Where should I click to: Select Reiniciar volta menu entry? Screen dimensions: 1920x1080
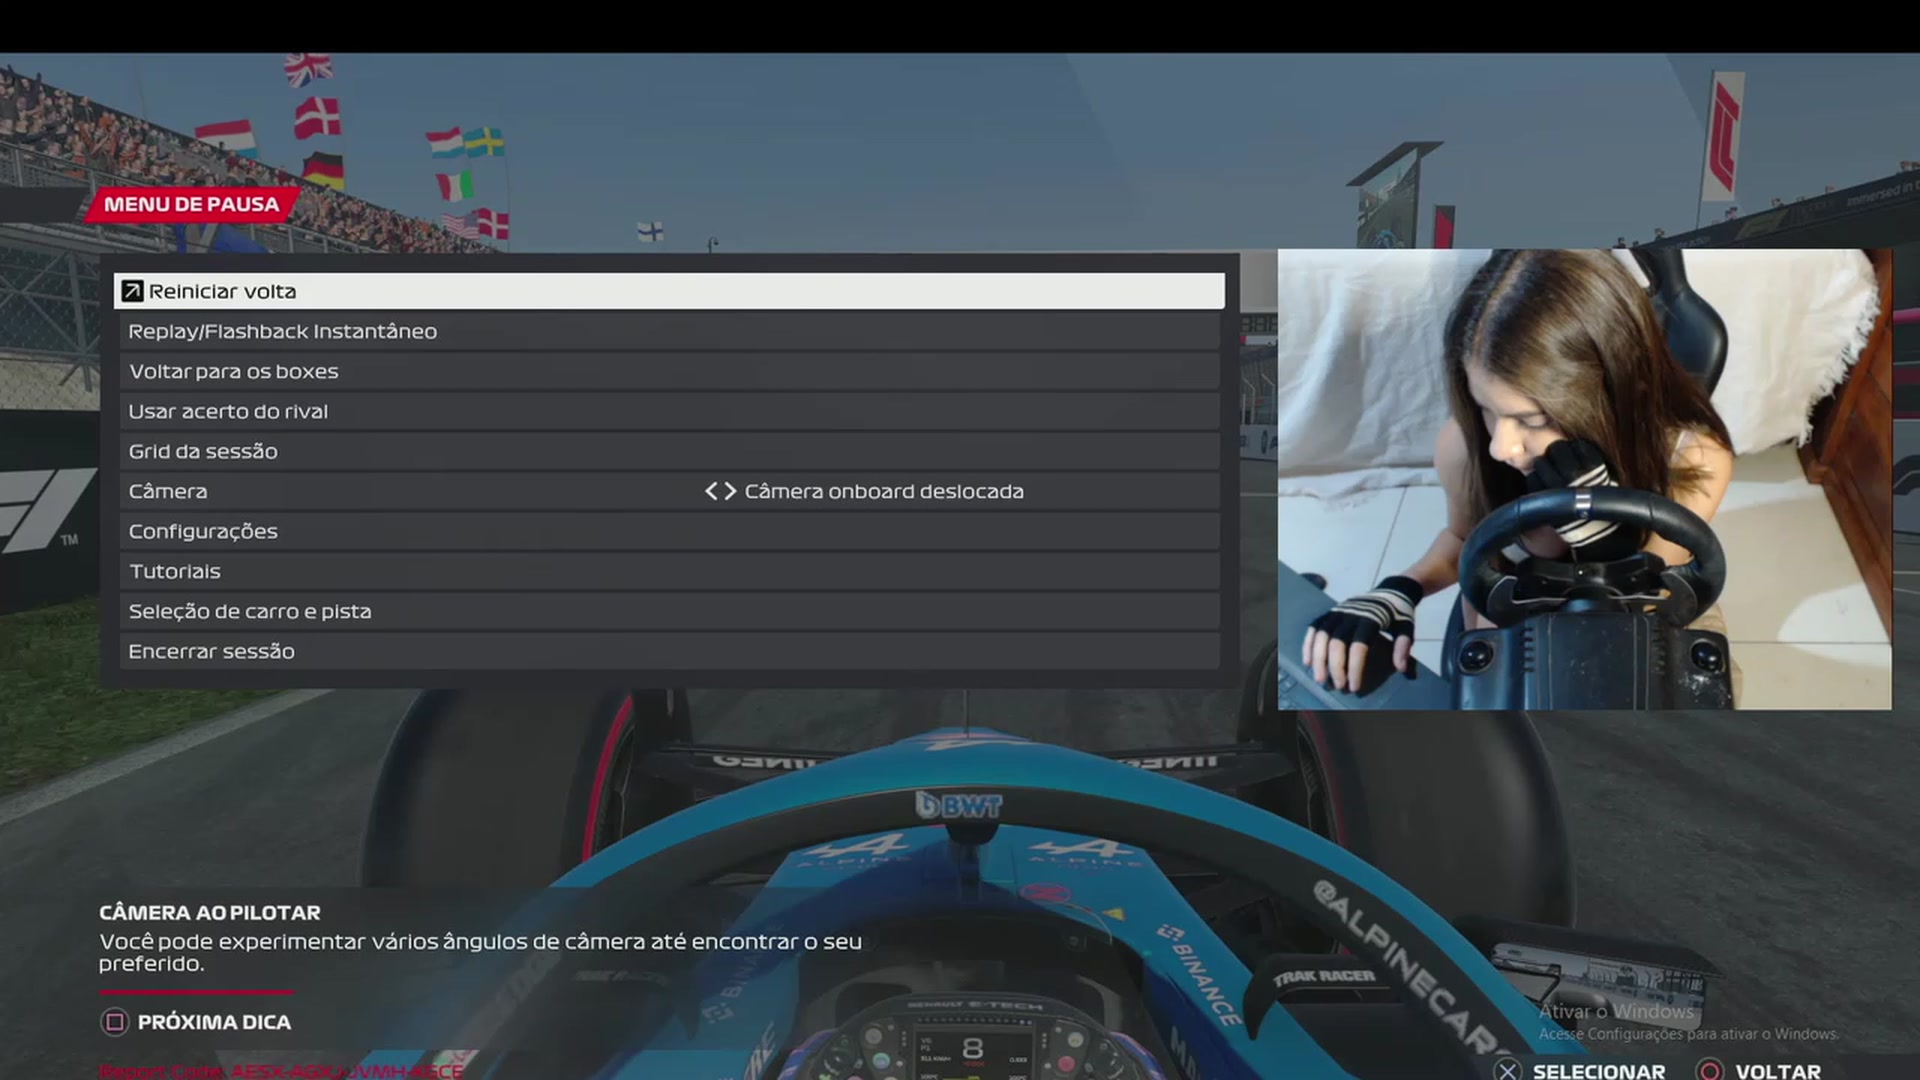point(669,291)
